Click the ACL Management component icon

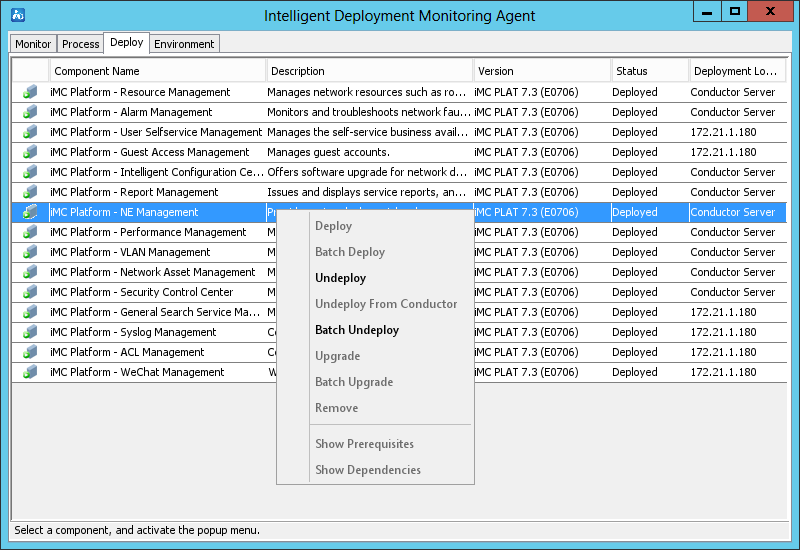[x=30, y=352]
